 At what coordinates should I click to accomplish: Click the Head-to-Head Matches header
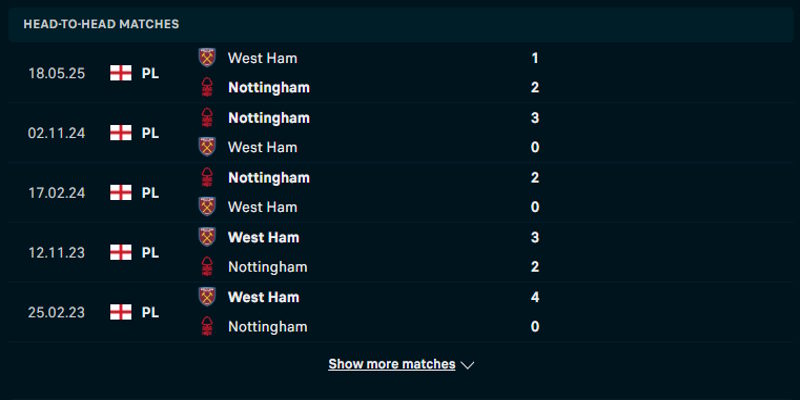(102, 23)
